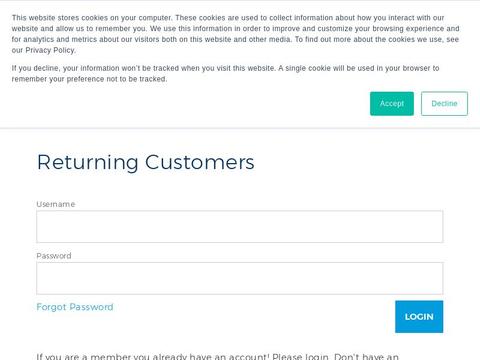Choose the outlined Decline button in cookie banner
Viewport: 480px width, 360px height.
pos(444,104)
